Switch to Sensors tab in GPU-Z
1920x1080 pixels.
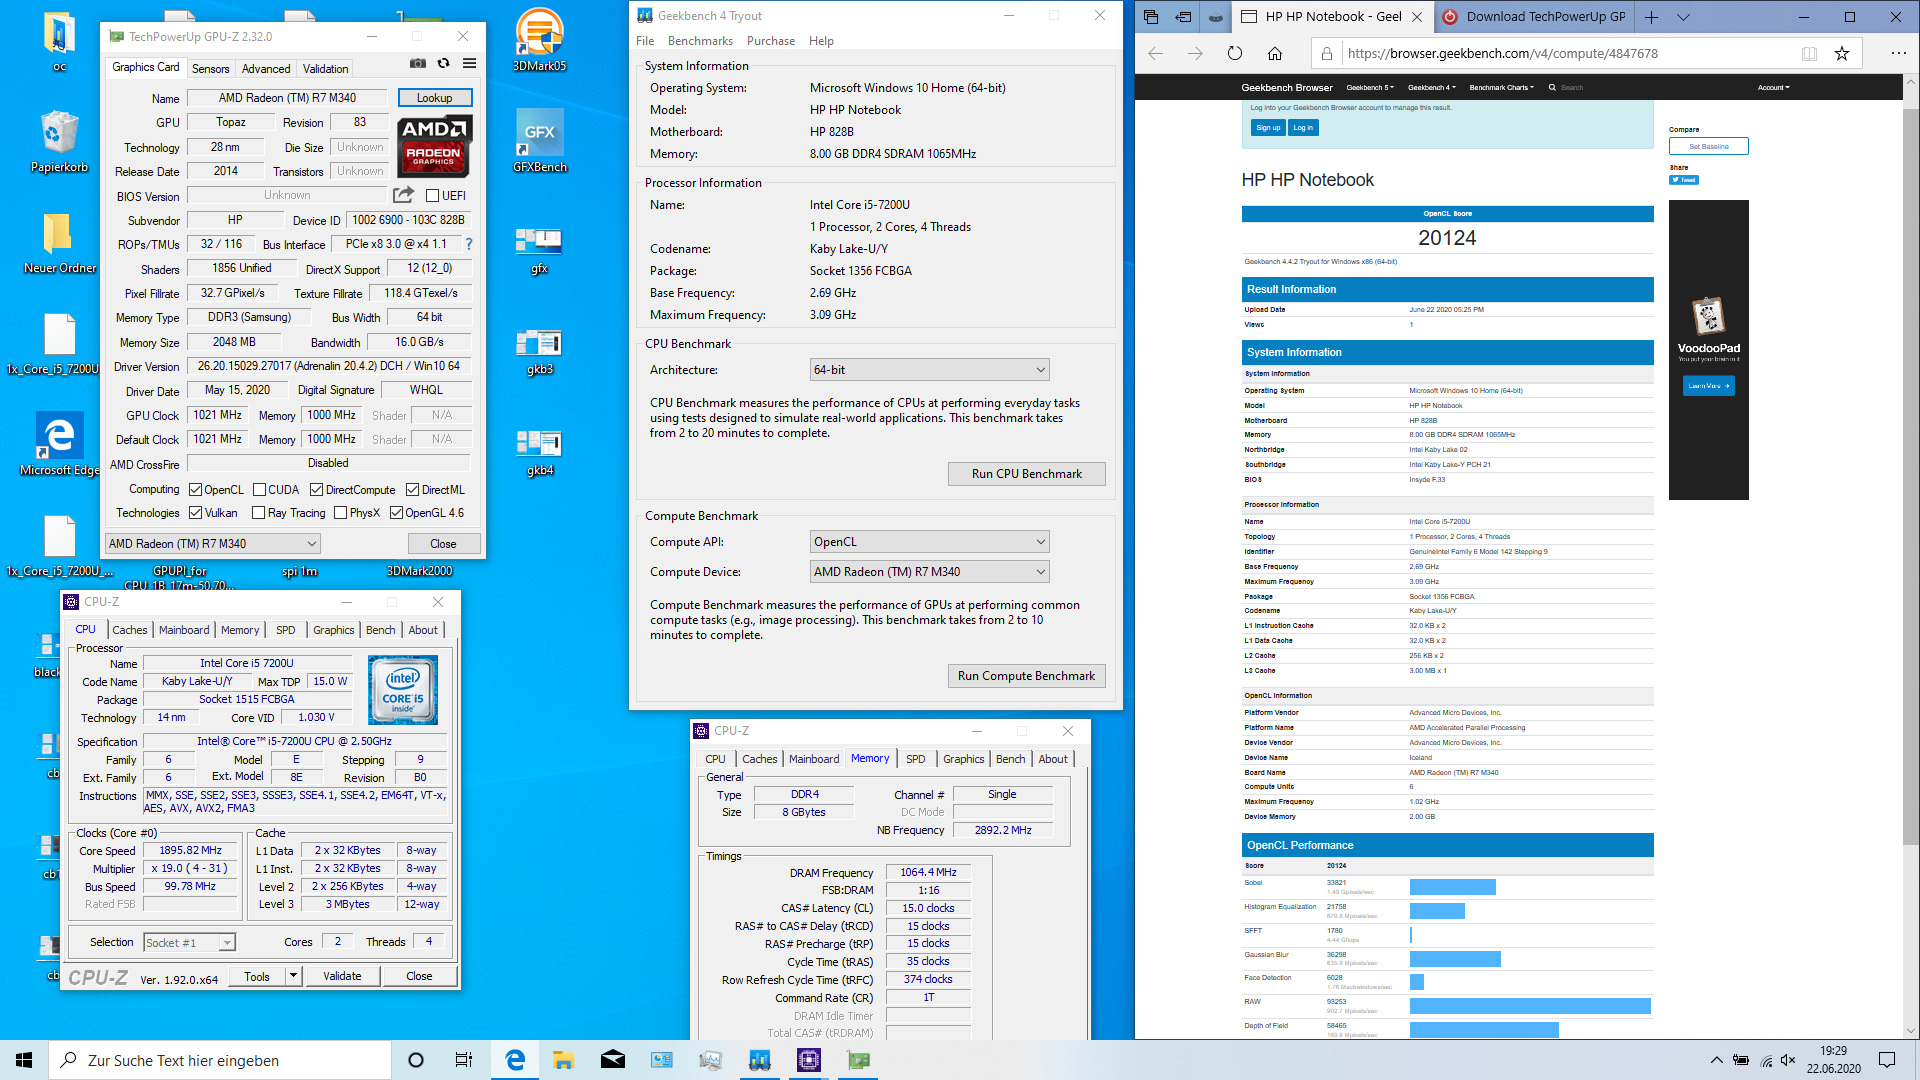[x=210, y=69]
